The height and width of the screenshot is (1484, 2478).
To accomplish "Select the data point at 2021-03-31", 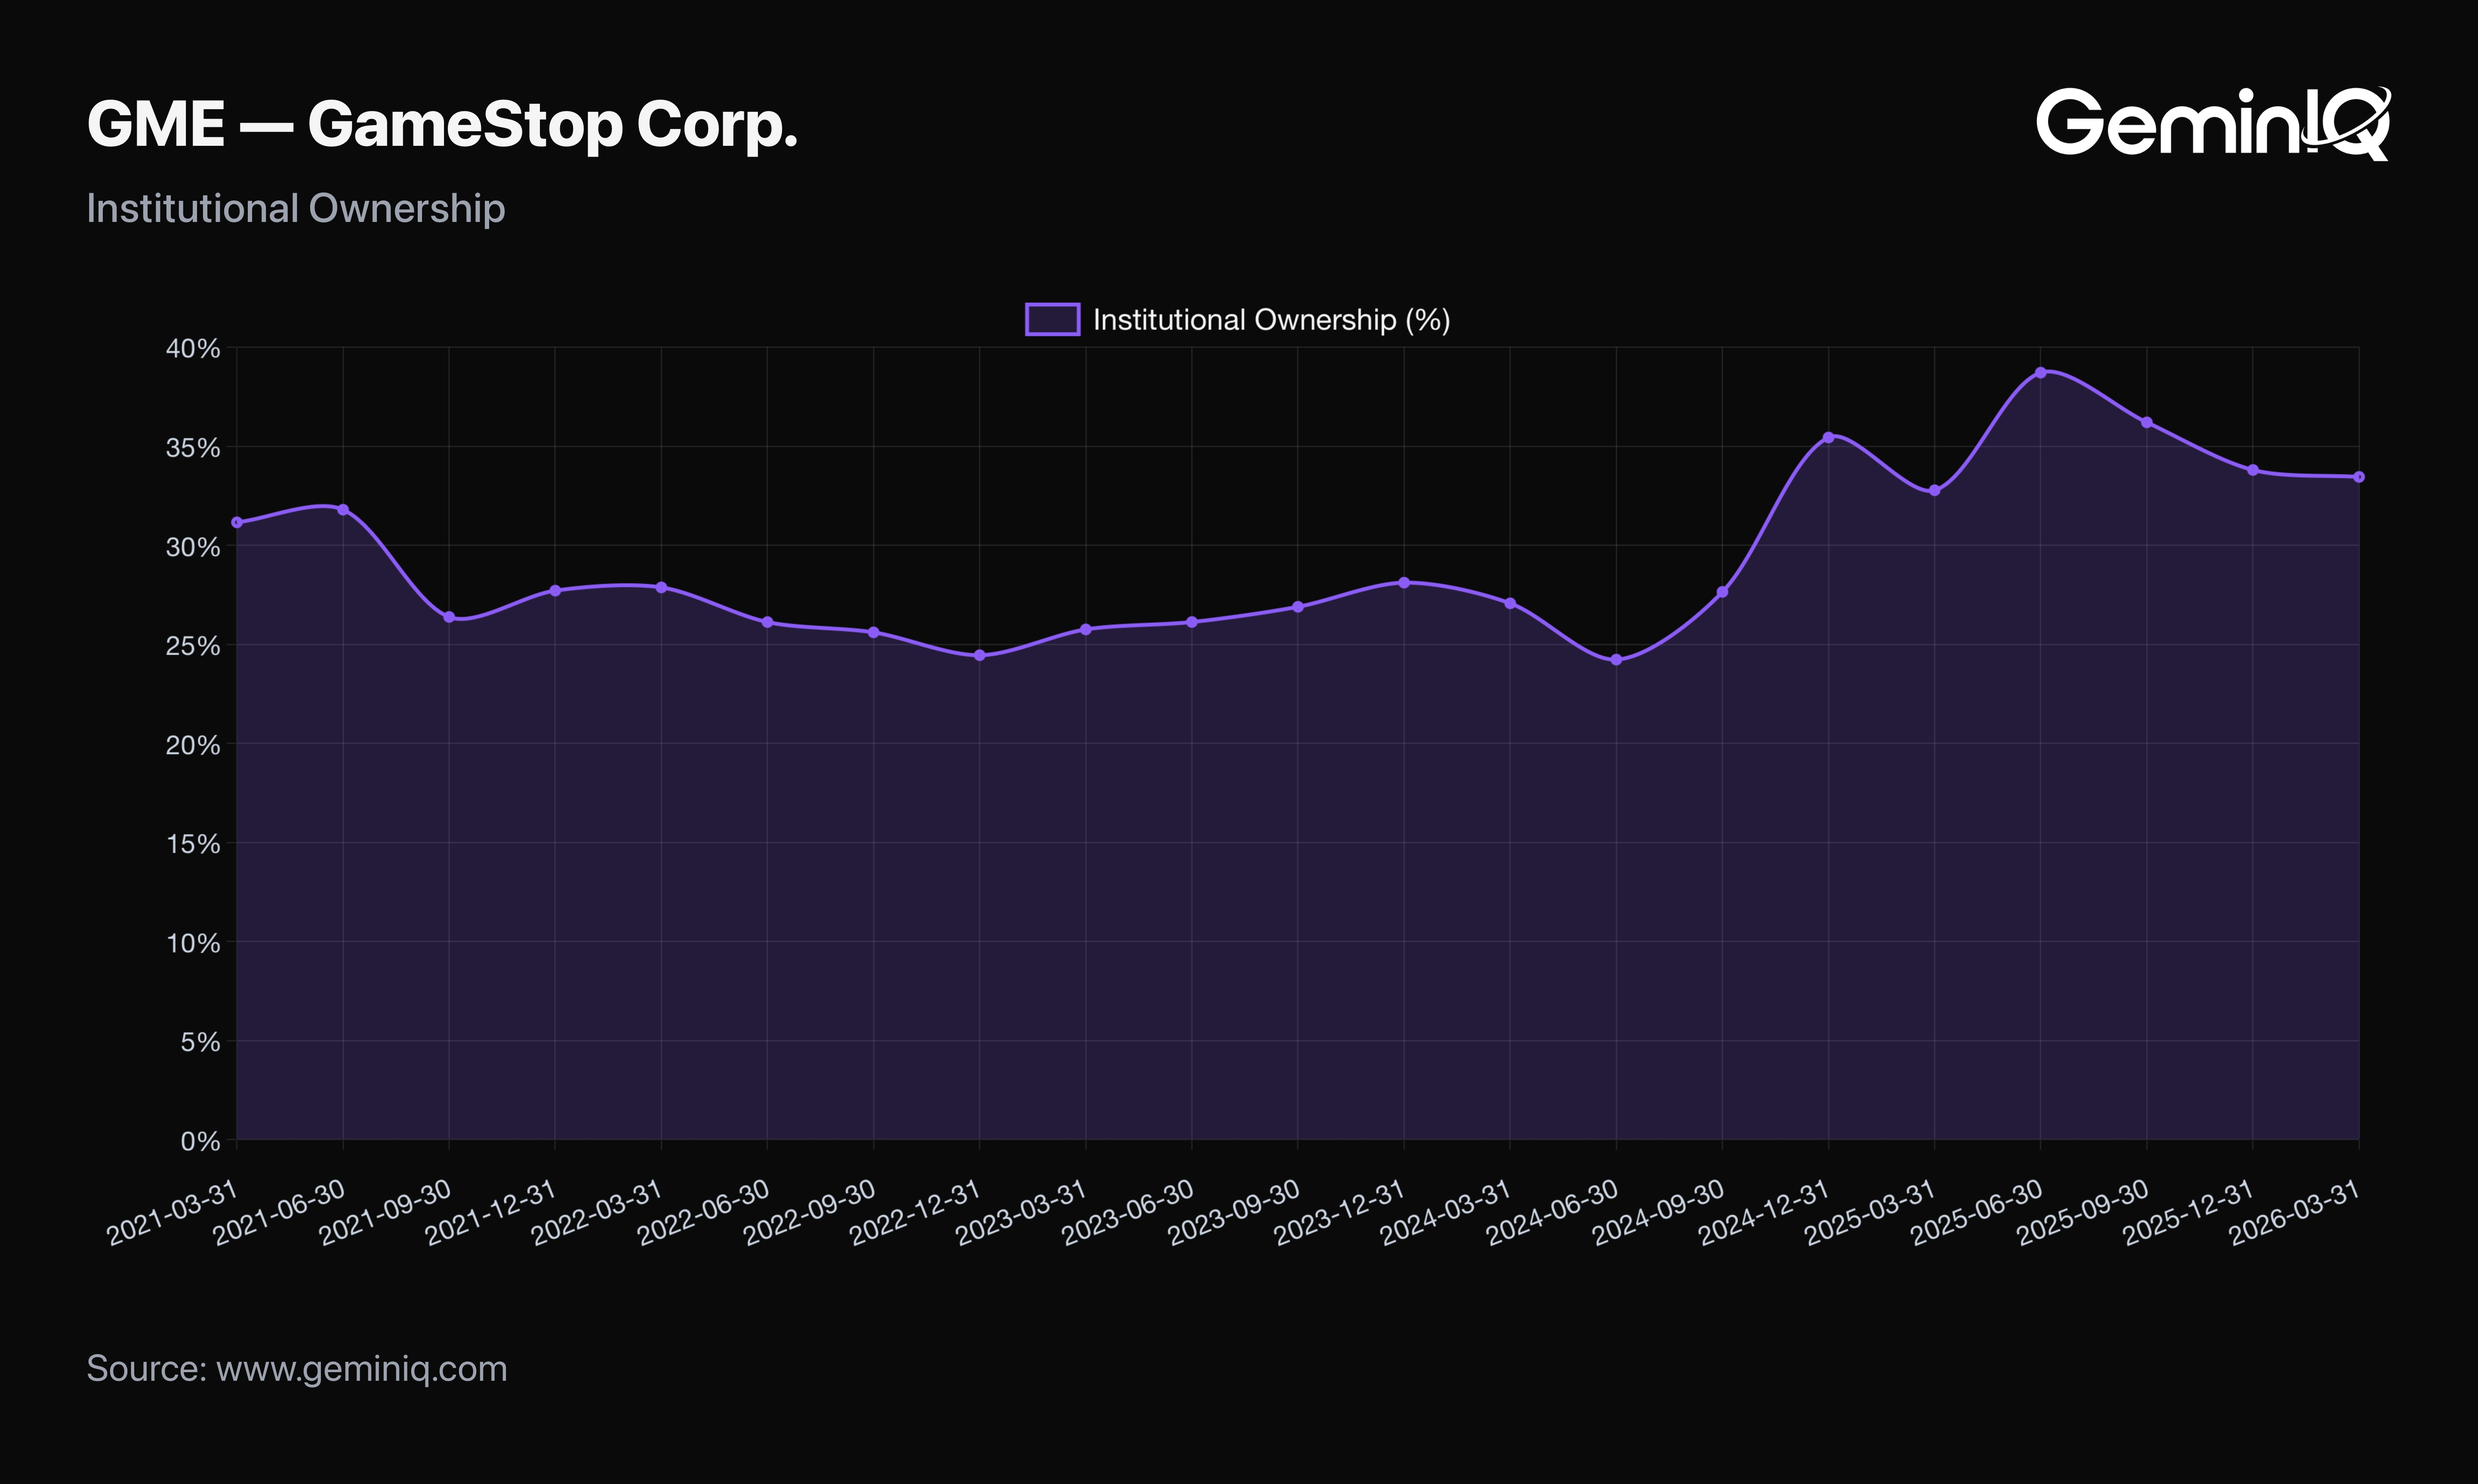I will (x=237, y=522).
